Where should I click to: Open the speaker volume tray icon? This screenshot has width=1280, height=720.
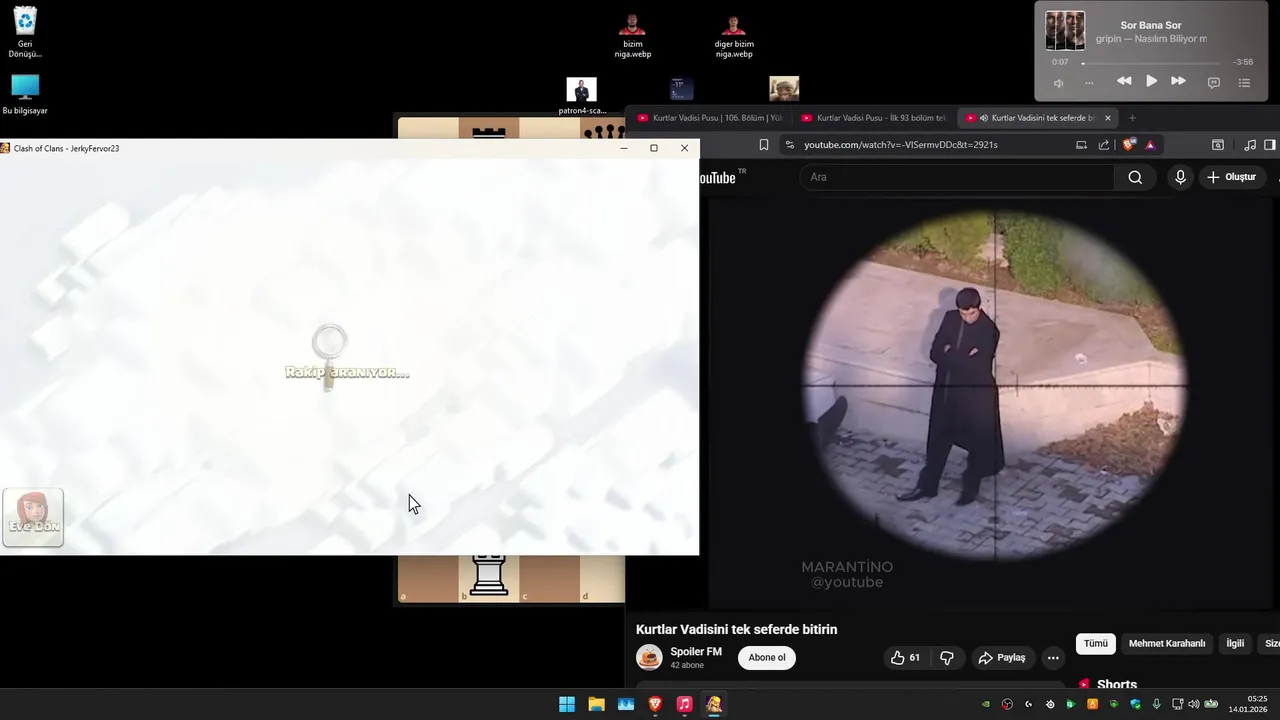pos(1193,704)
